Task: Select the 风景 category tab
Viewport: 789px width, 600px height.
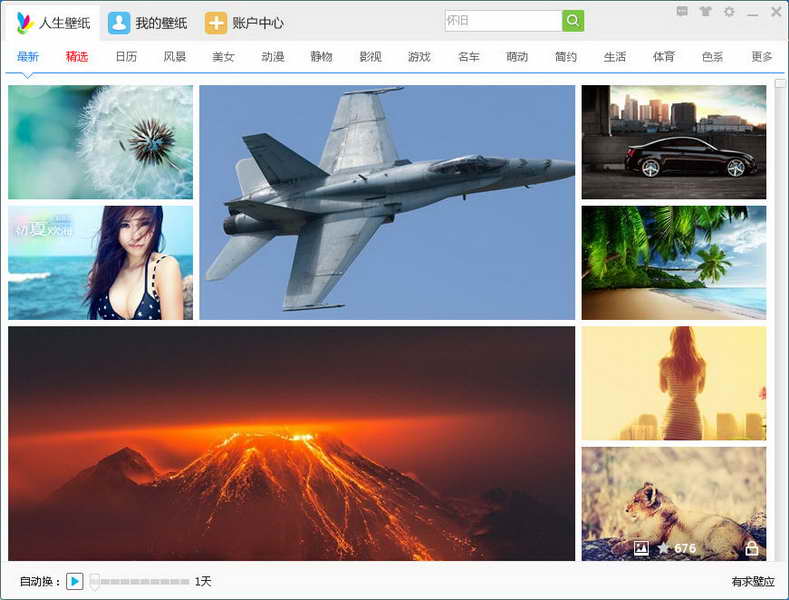Action: 175,57
